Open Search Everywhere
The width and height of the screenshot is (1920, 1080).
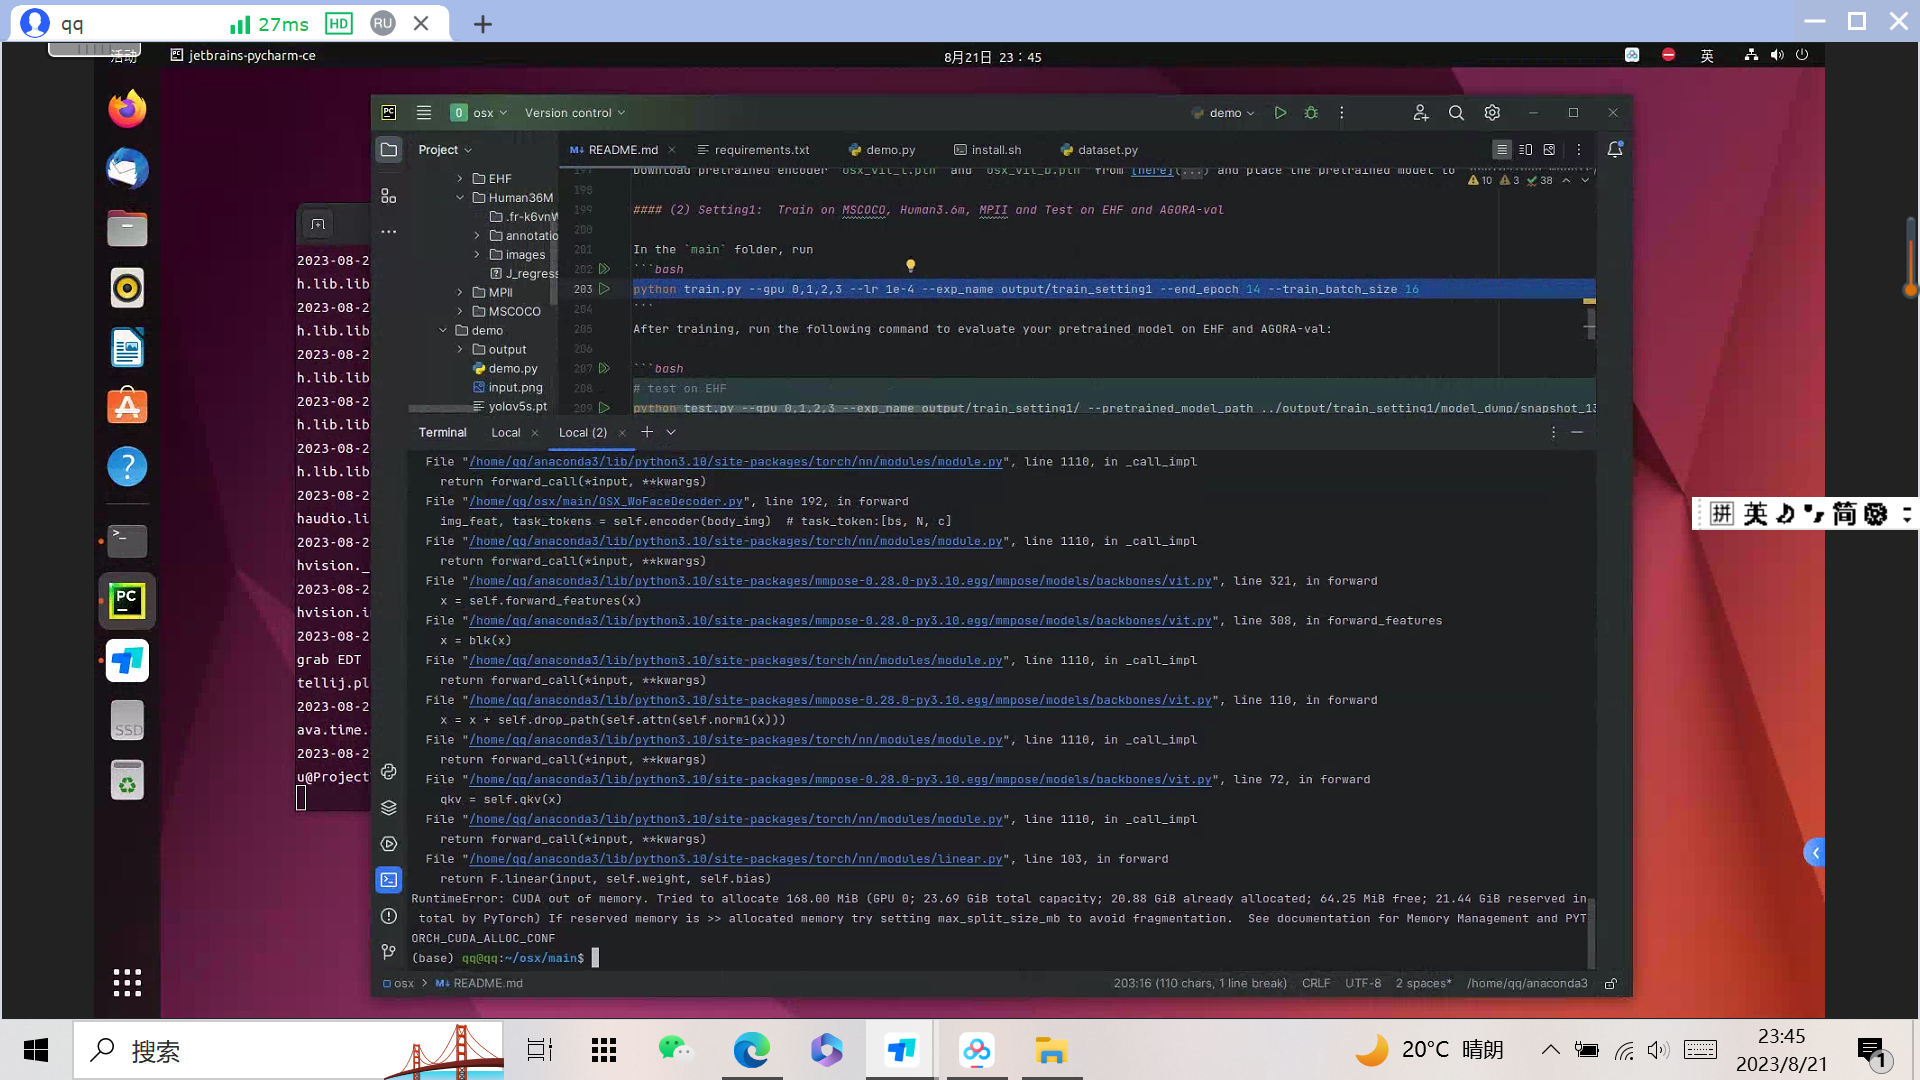click(1456, 112)
